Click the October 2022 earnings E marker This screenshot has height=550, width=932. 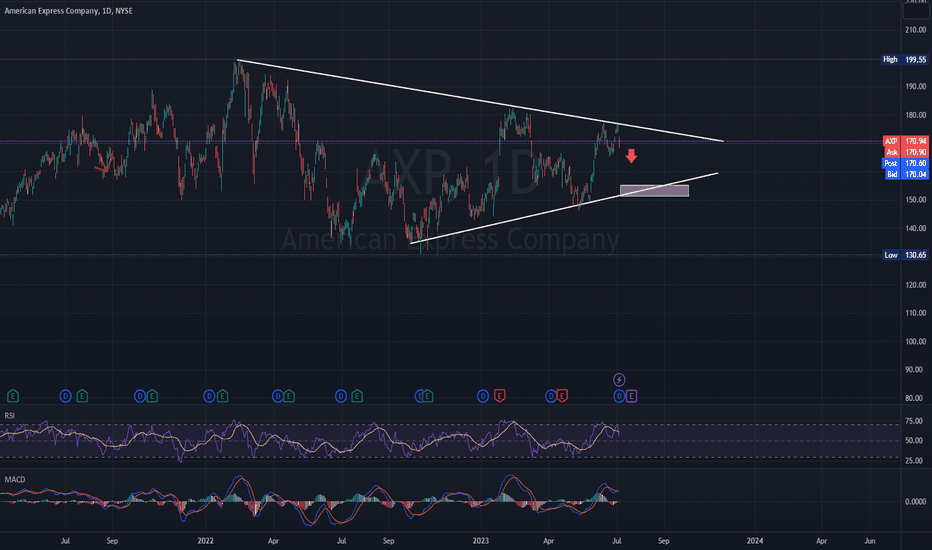(x=427, y=396)
